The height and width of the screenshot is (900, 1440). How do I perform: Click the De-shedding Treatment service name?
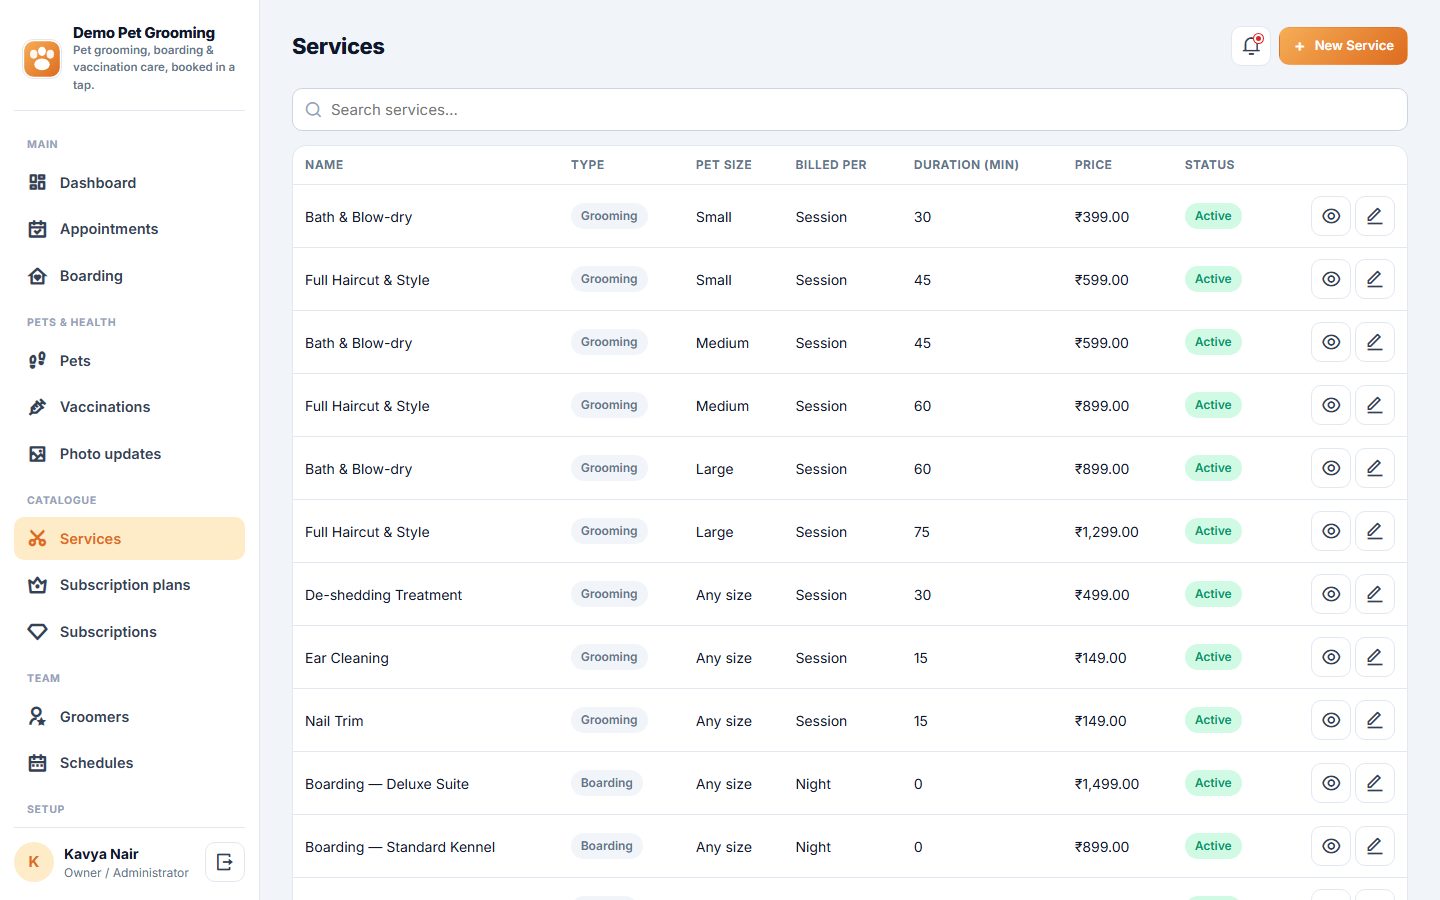pos(383,595)
